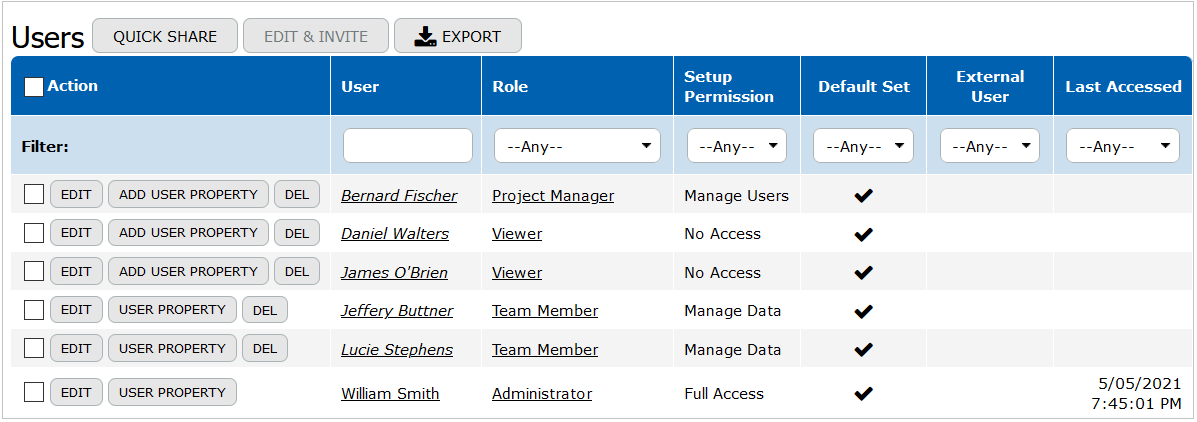Image resolution: width=1197 pixels, height=422 pixels.
Task: Open Daniel Walters user profile link
Action: tap(395, 234)
